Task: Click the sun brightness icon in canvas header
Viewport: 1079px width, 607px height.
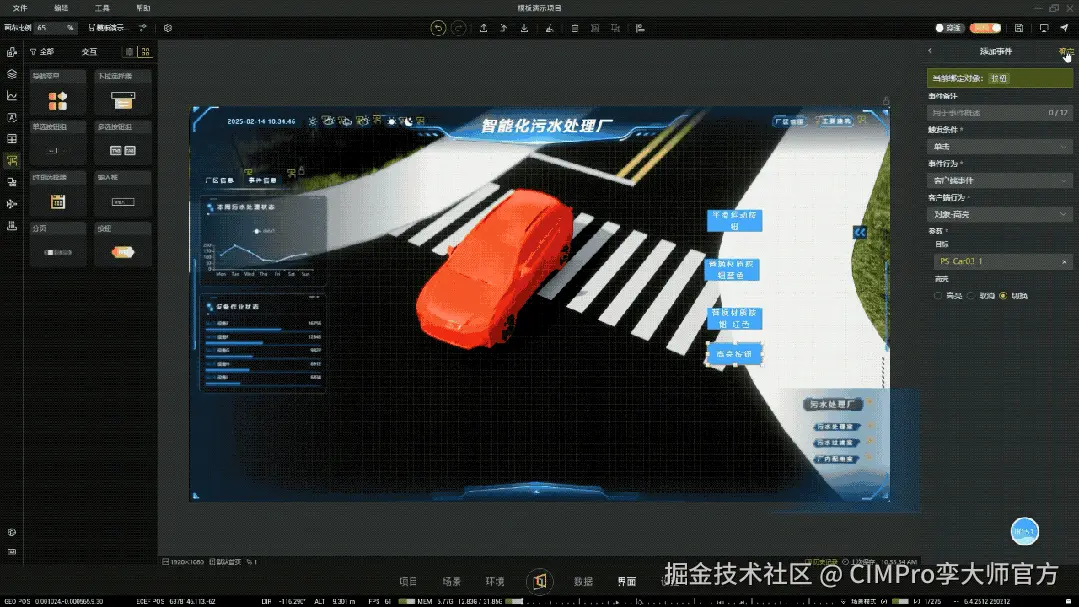Action: coord(312,121)
